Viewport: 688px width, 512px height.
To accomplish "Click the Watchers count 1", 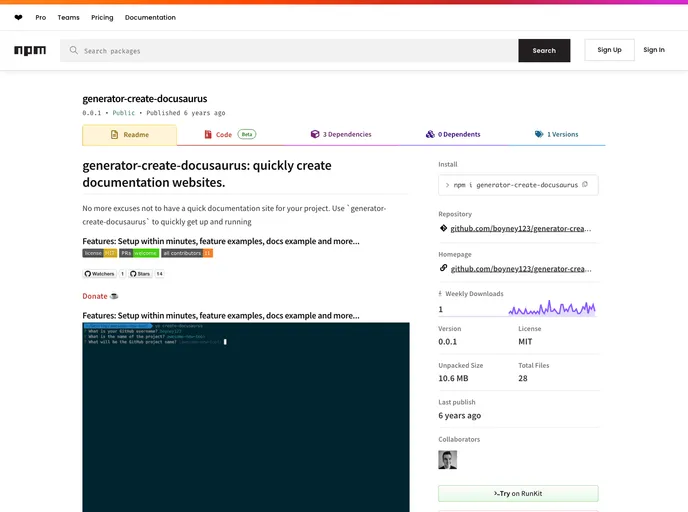I will tap(122, 274).
